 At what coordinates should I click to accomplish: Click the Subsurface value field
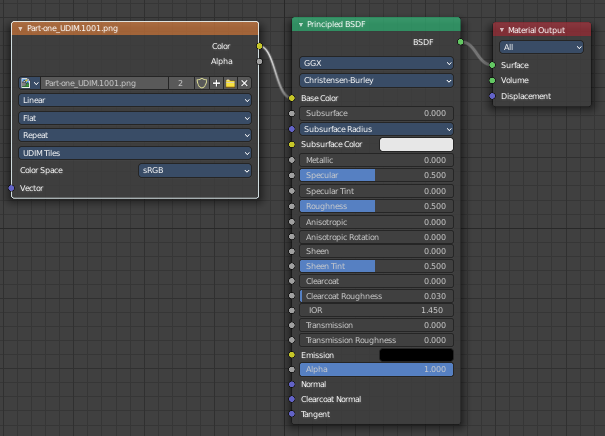click(376, 113)
